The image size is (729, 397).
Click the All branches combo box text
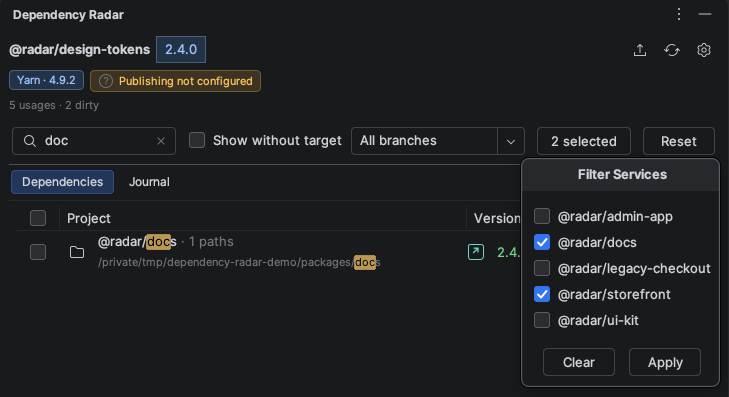[x=398, y=141]
